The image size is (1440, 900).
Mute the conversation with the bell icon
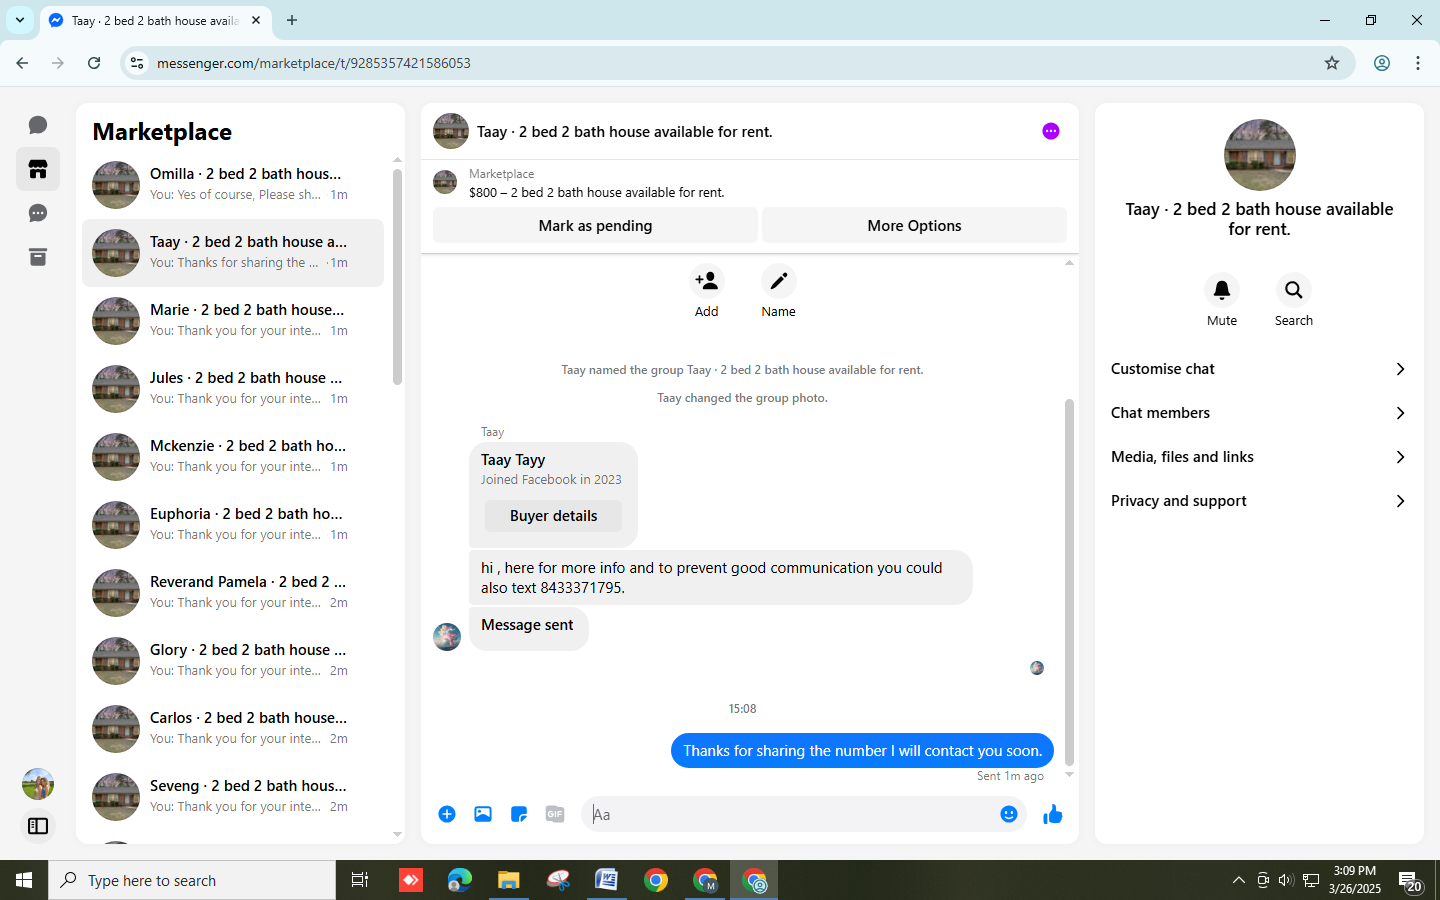tap(1222, 290)
